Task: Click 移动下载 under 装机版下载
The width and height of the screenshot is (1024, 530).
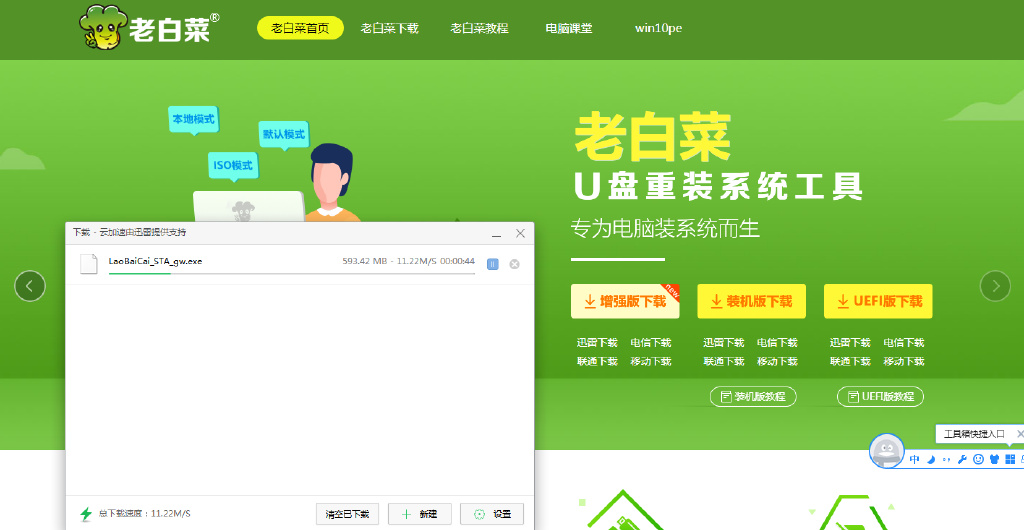Action: [777, 362]
